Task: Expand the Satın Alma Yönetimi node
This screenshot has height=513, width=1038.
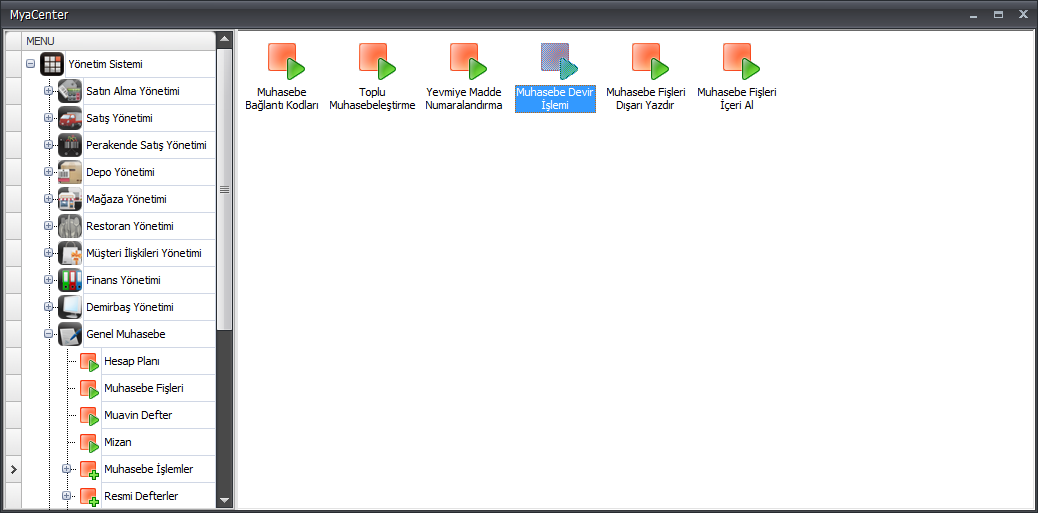Action: (48, 91)
